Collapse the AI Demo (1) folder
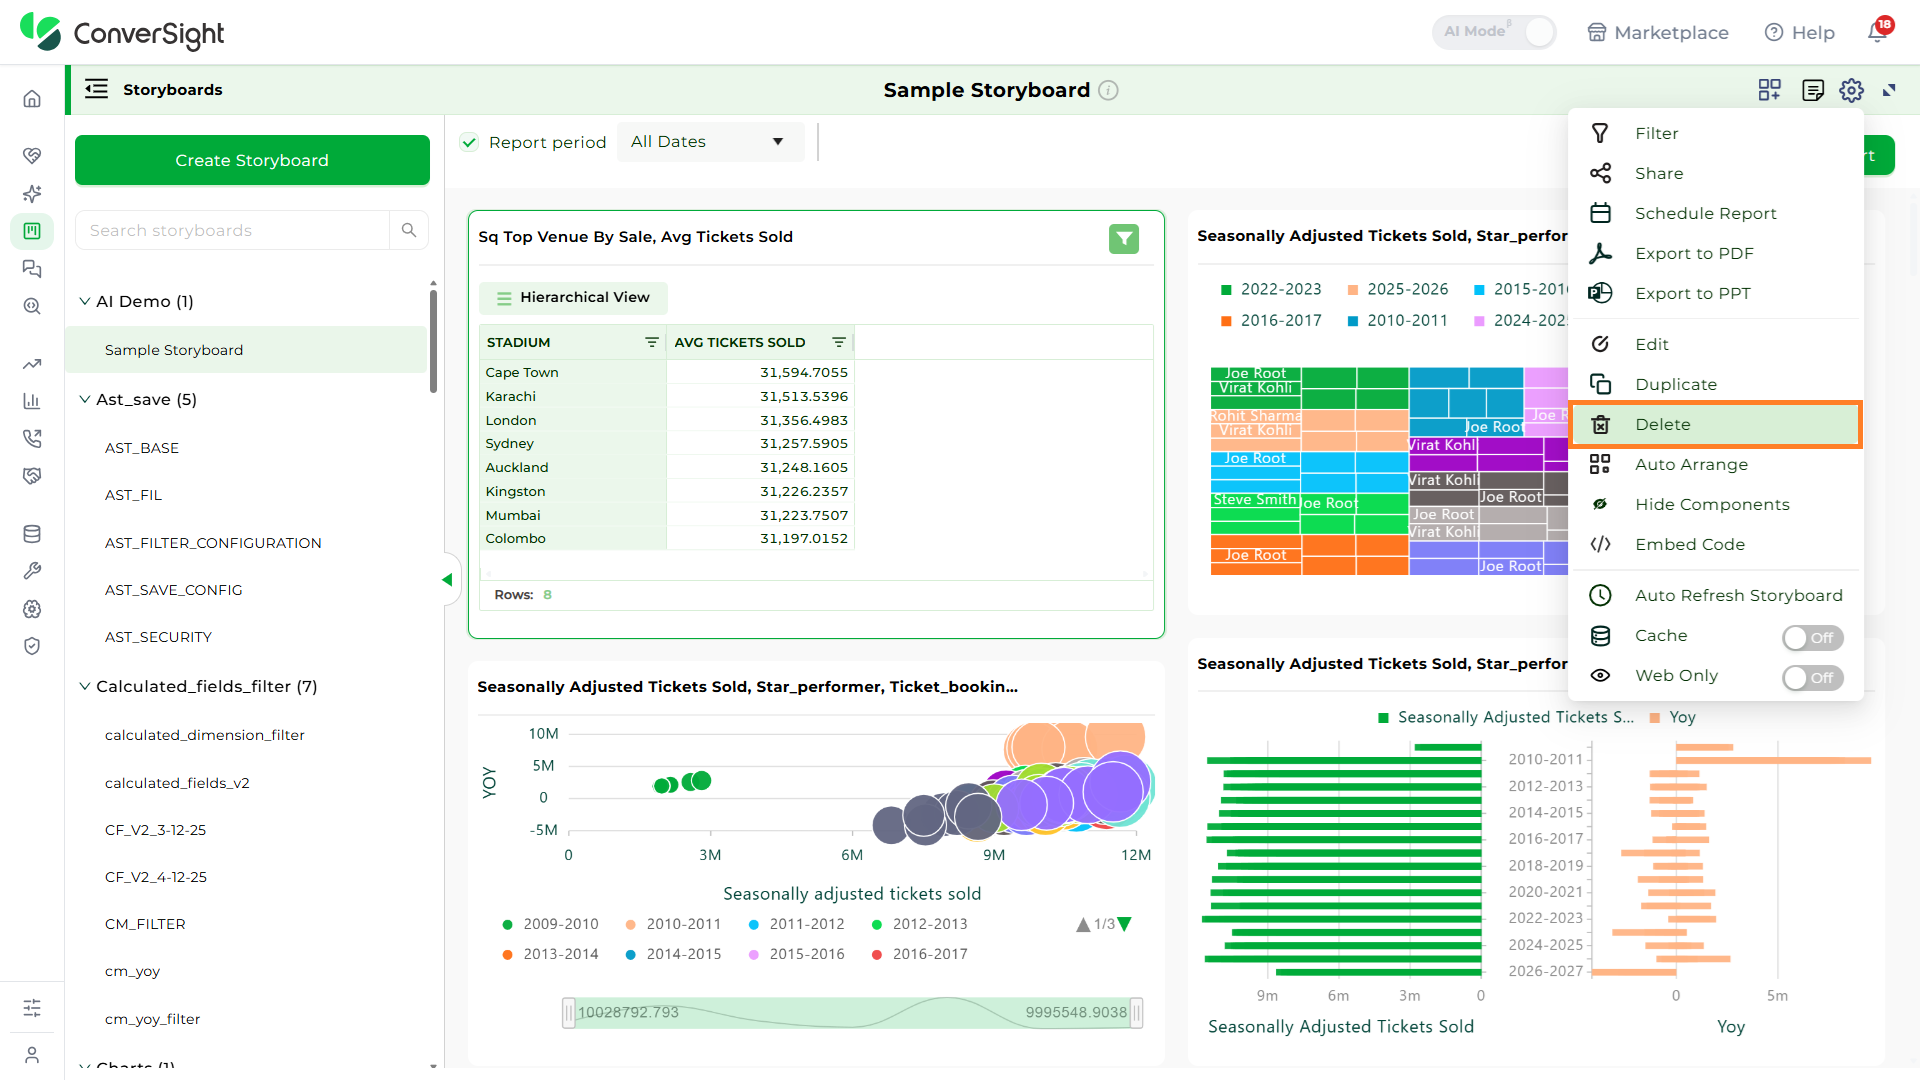Viewport: 1920px width, 1080px height. coord(85,301)
